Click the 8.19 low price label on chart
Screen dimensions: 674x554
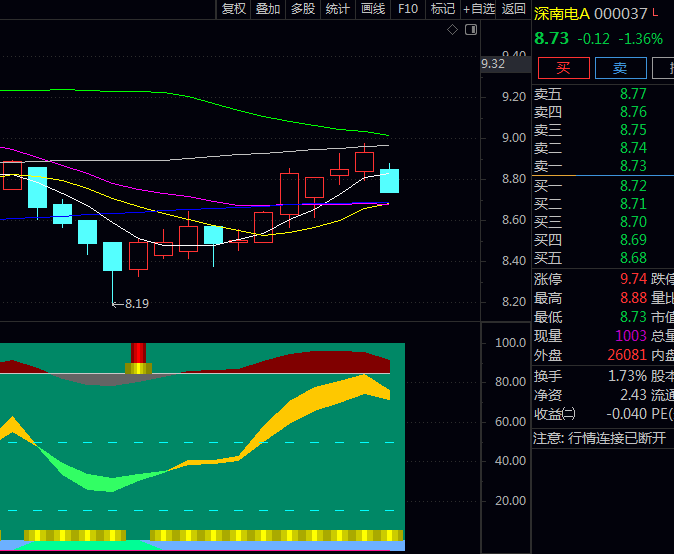pos(136,303)
